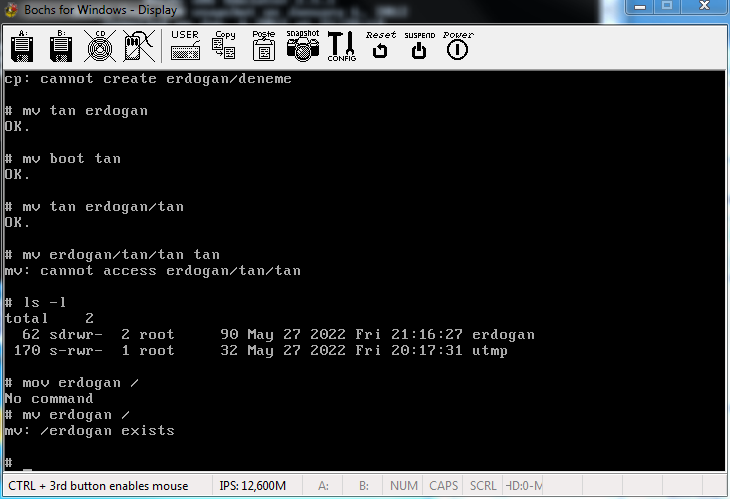
Task: Click the HD:0-M status indicator
Action: coord(524,486)
